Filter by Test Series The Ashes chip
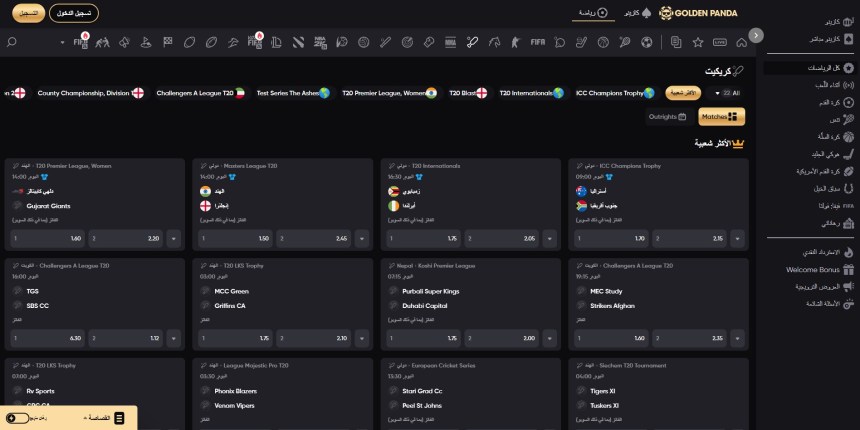Viewport: 860px width, 430px height. (293, 93)
